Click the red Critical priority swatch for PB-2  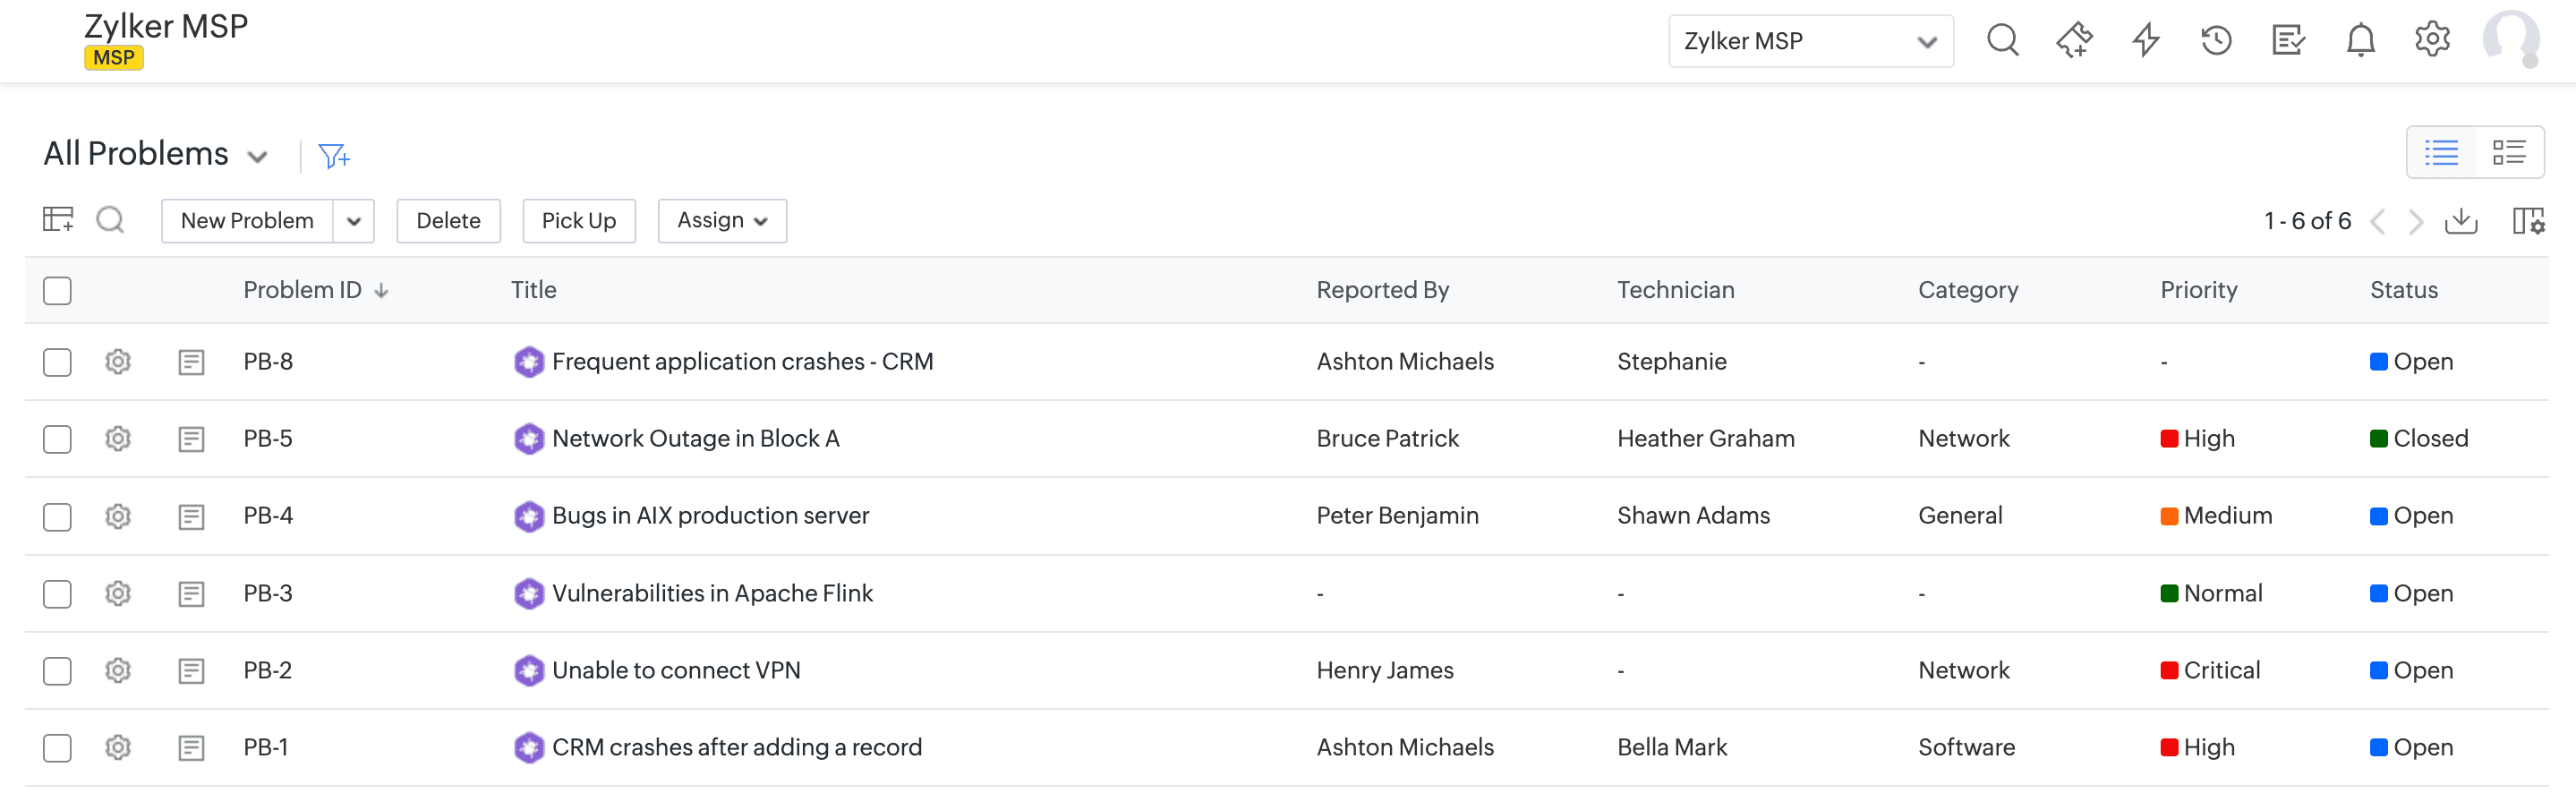click(2169, 671)
